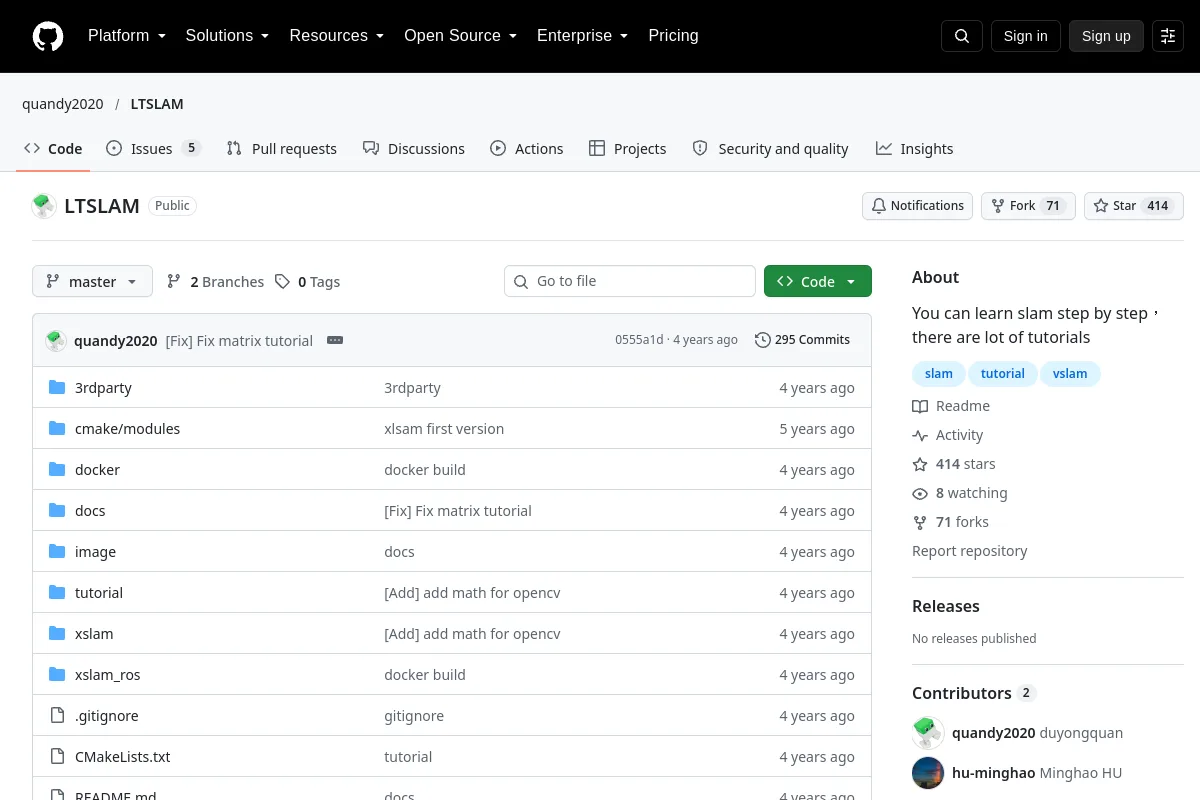
Task: Open the Pricing link
Action: (x=673, y=36)
